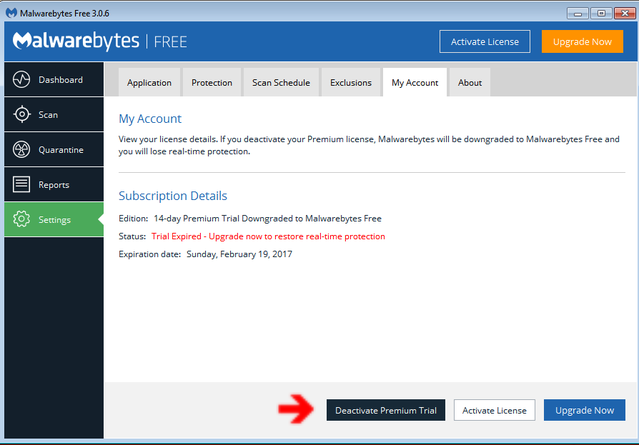Click the blue Upgrade Now button at bottom
Viewport: 639px width, 445px height.
click(x=584, y=410)
